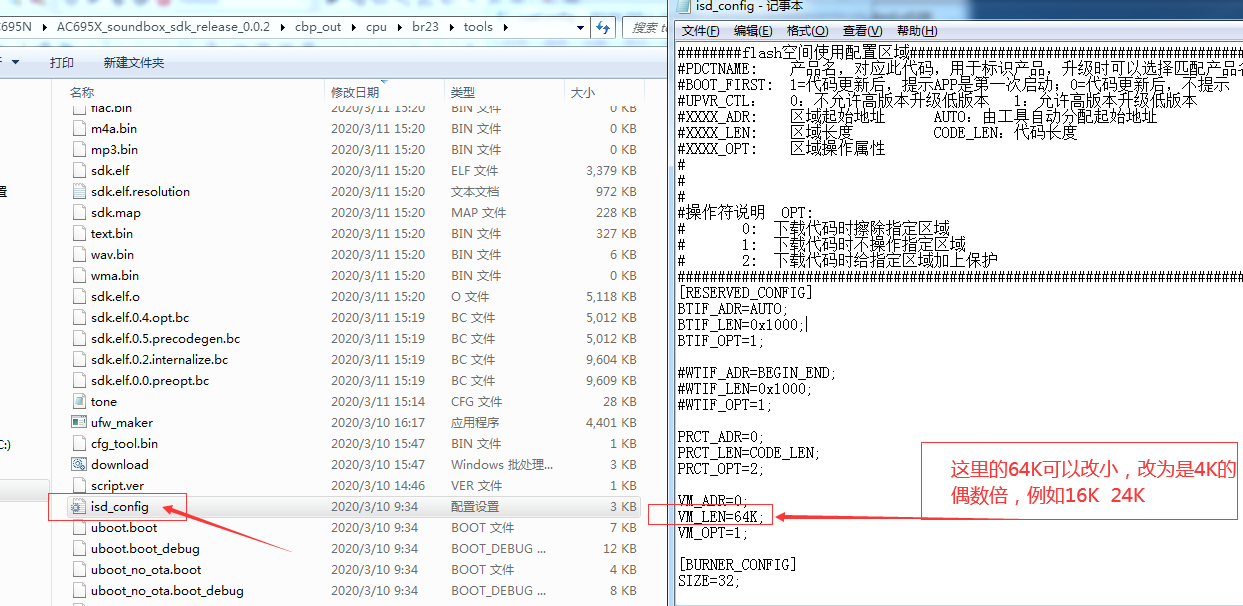This screenshot has height=606, width=1243.
Task: Click the uboot.boot file icon
Action: pos(79,528)
